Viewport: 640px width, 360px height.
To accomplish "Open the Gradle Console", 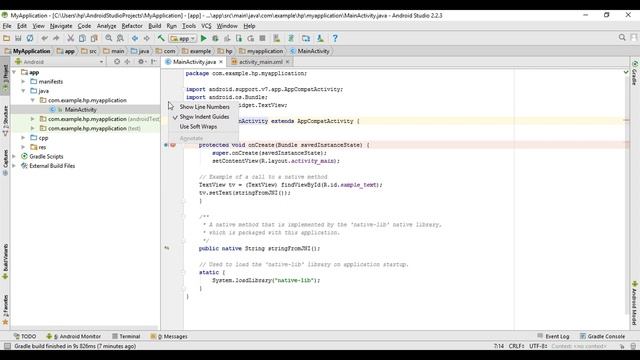I will click(x=602, y=336).
